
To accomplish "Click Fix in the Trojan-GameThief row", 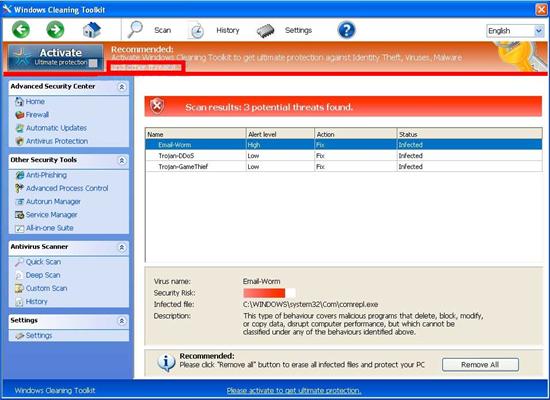I will click(320, 166).
